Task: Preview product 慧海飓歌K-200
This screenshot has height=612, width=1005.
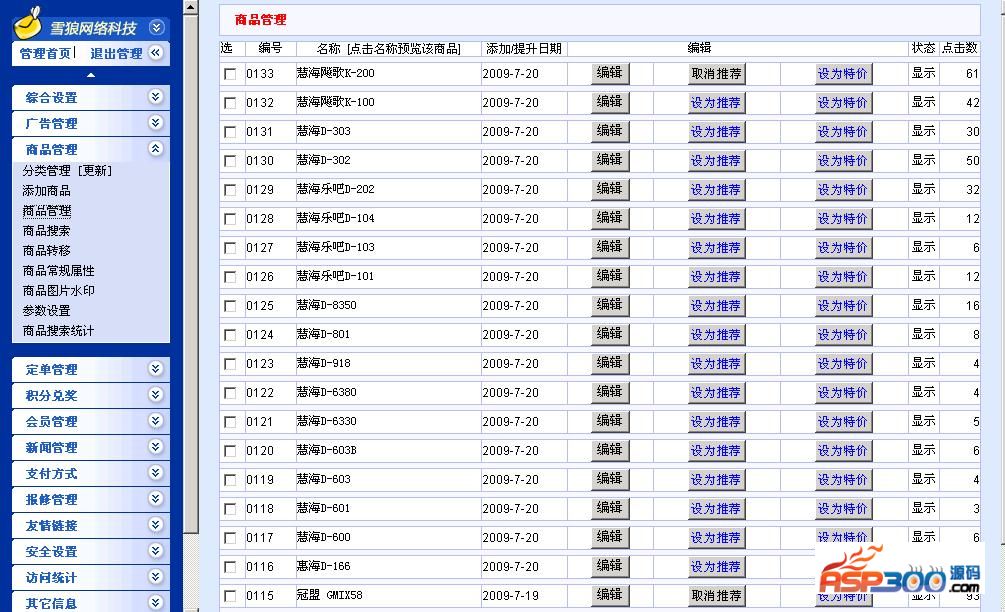Action: coord(335,73)
